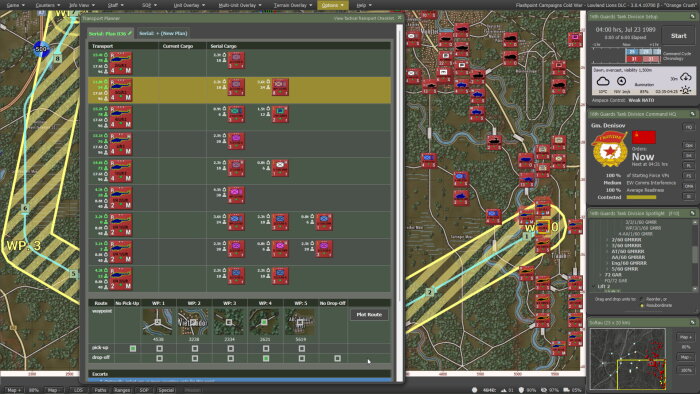
Task: Enable drop-off at WP: 5
Action: [302, 358]
